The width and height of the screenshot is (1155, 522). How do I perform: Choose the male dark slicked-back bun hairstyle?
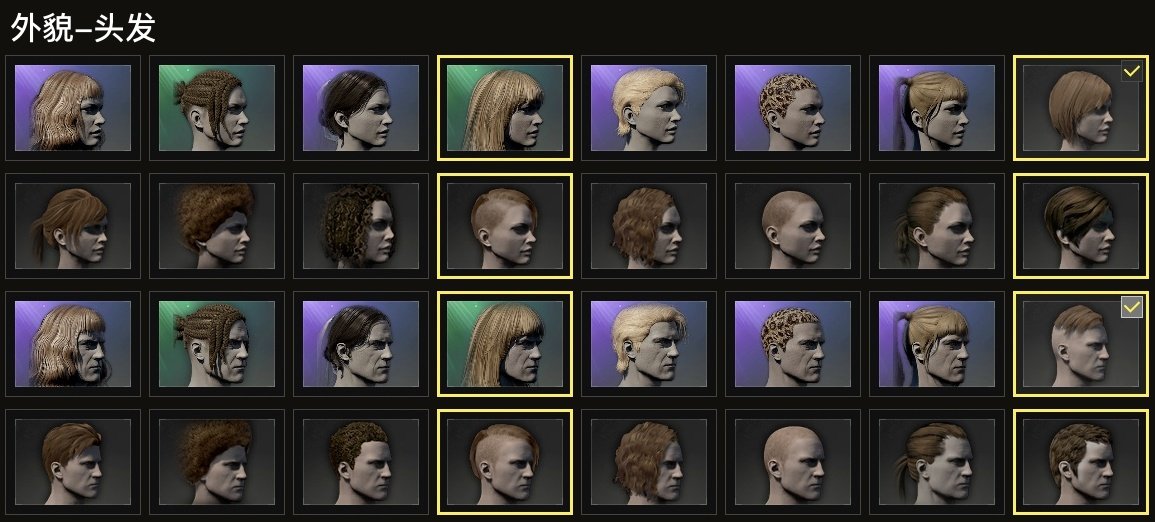tap(361, 344)
